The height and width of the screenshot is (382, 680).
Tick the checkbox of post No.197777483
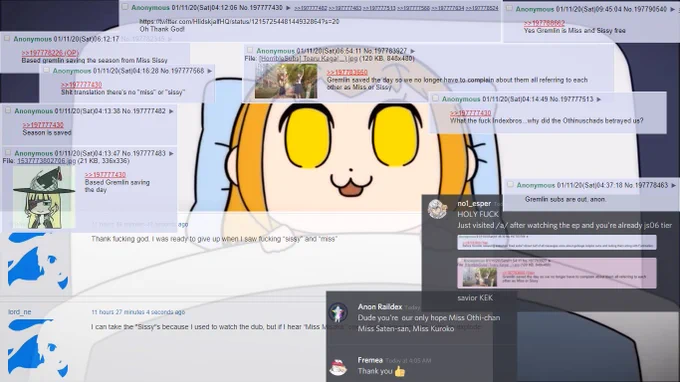(8, 153)
